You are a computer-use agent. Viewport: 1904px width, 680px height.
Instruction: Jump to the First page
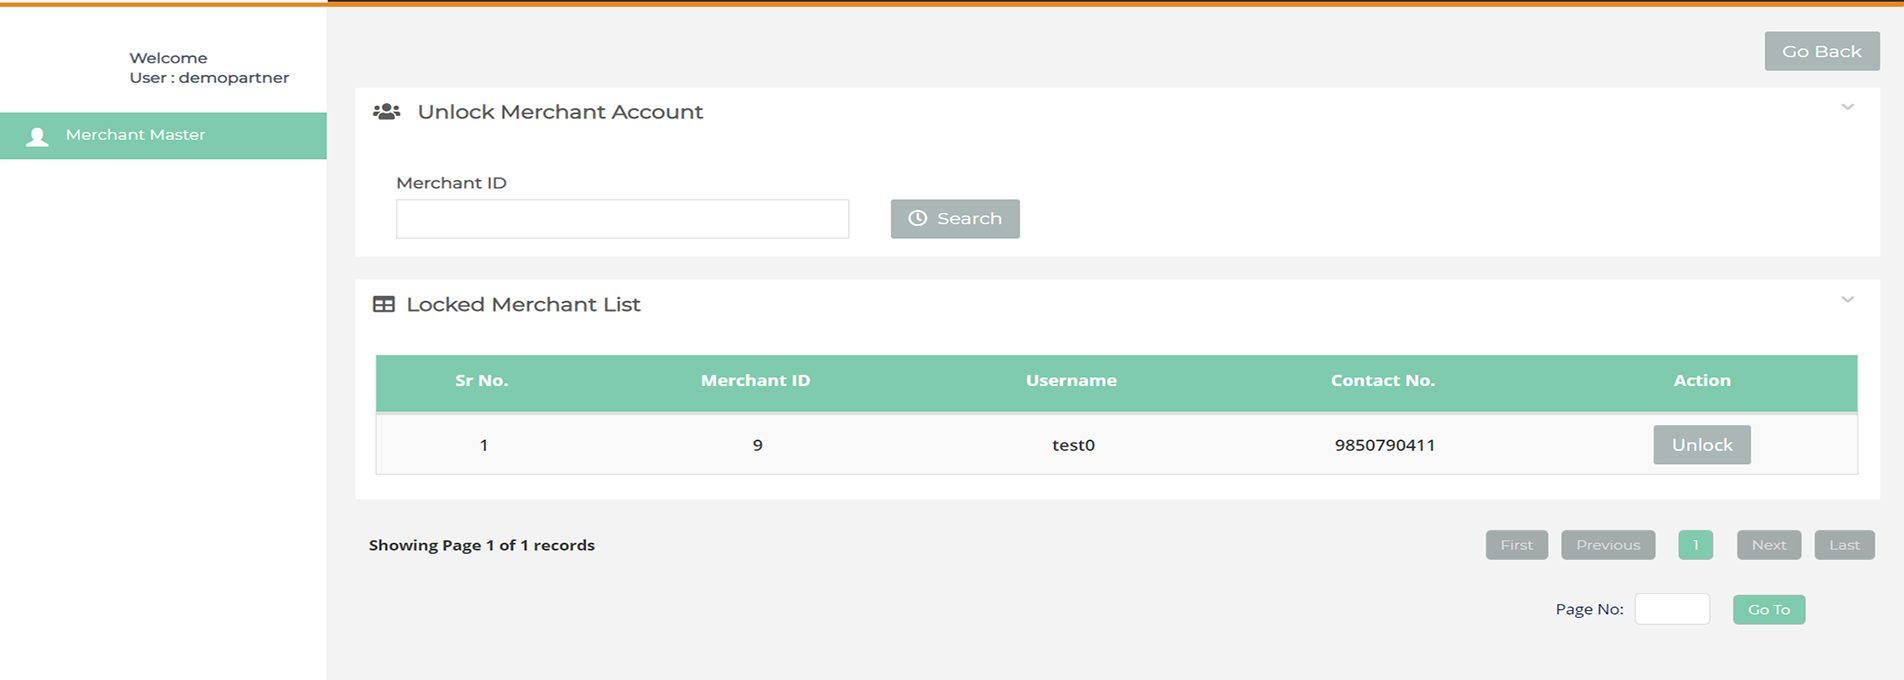(1516, 545)
